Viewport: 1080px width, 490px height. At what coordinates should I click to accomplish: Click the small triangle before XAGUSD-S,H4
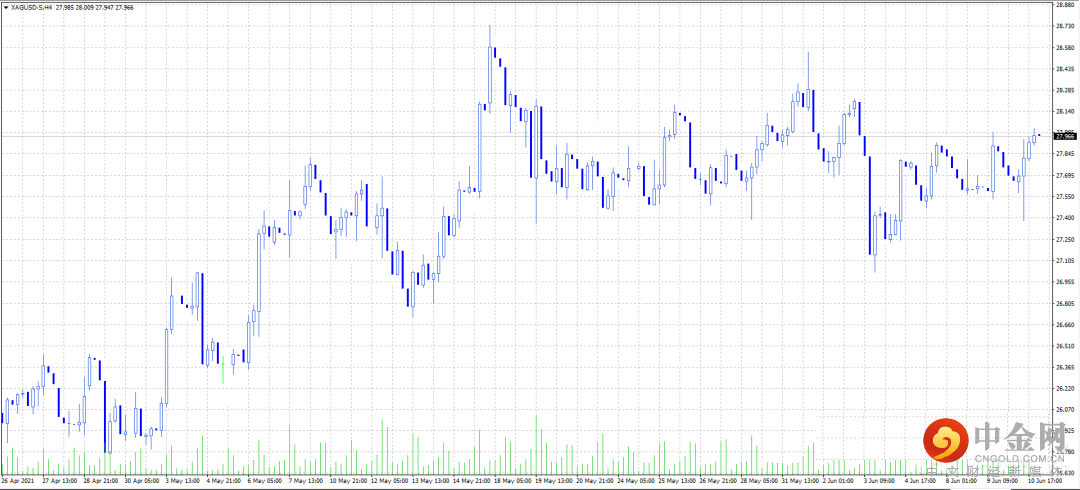(6, 6)
